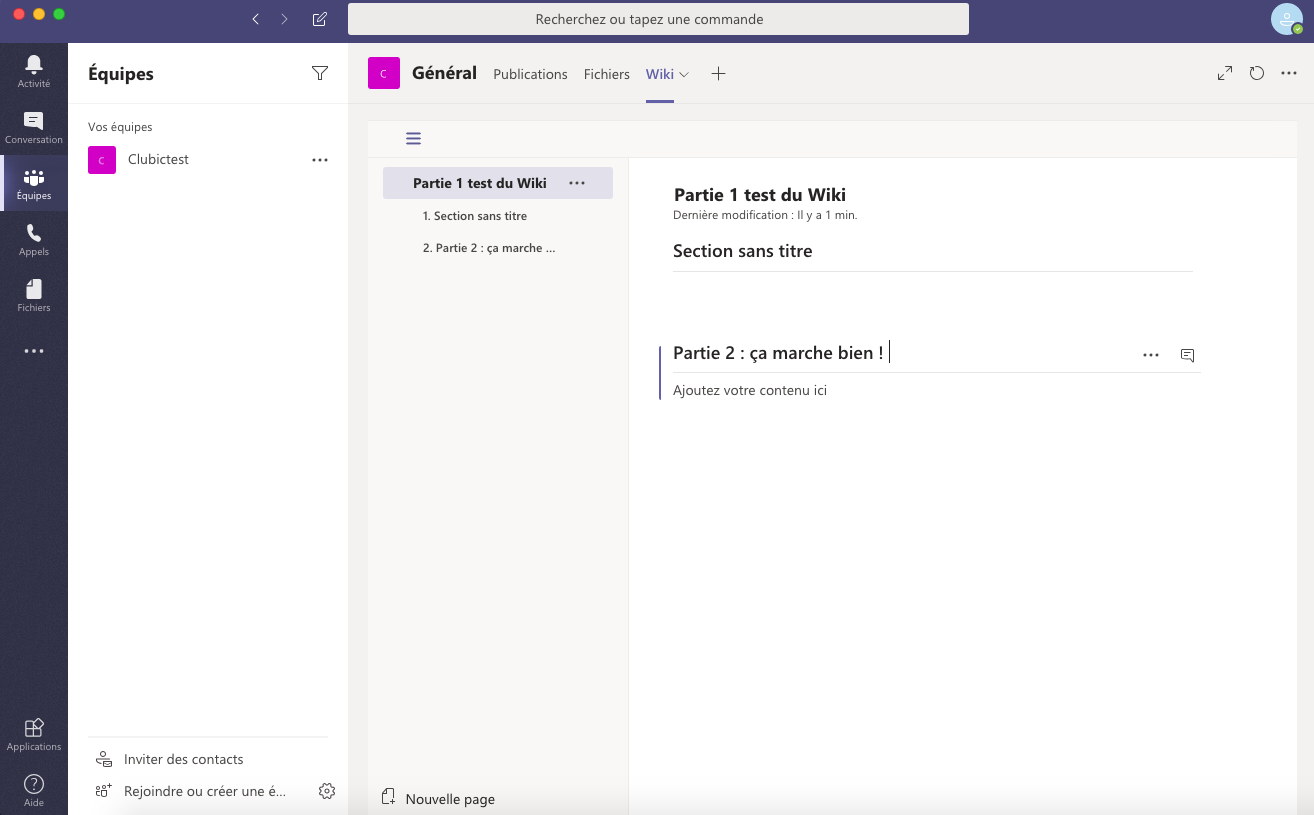Open more options for Clubictest team
The width and height of the screenshot is (1314, 815).
[320, 160]
